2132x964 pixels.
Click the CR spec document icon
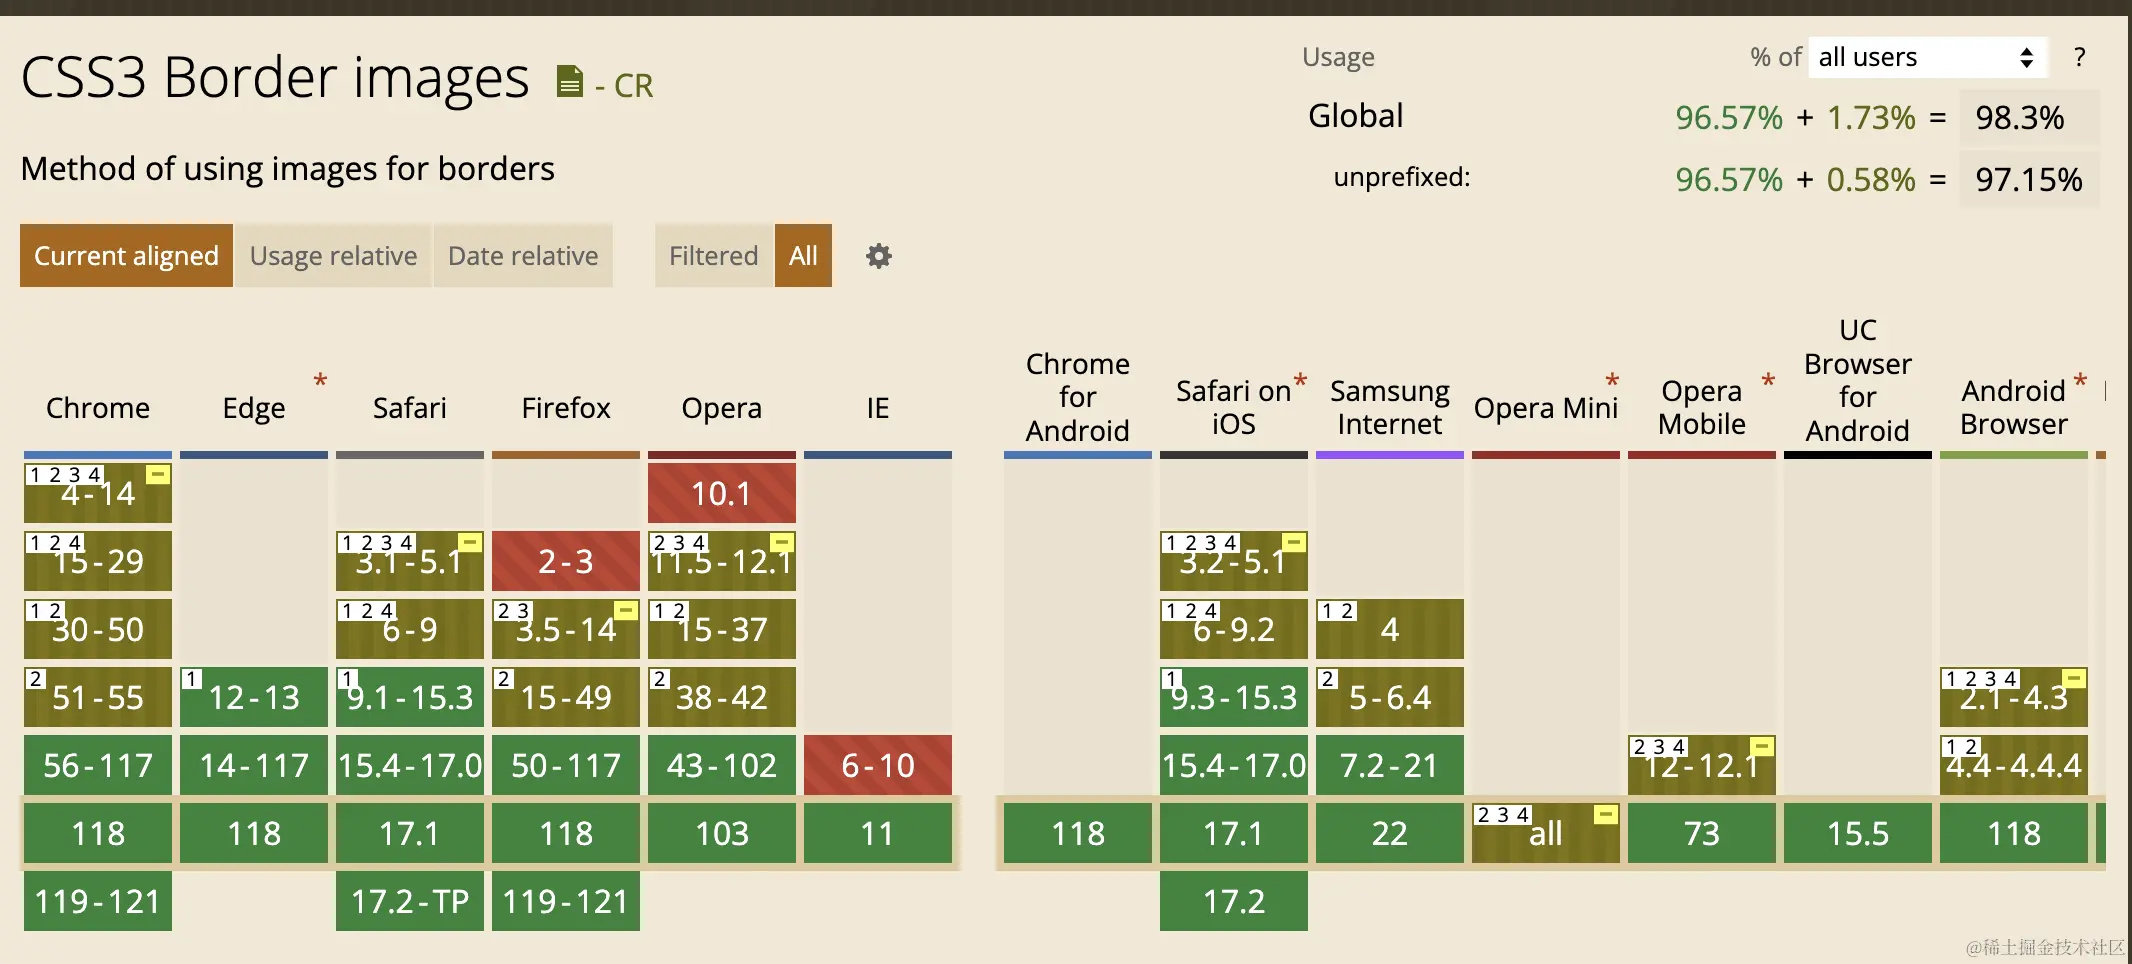pos(569,81)
